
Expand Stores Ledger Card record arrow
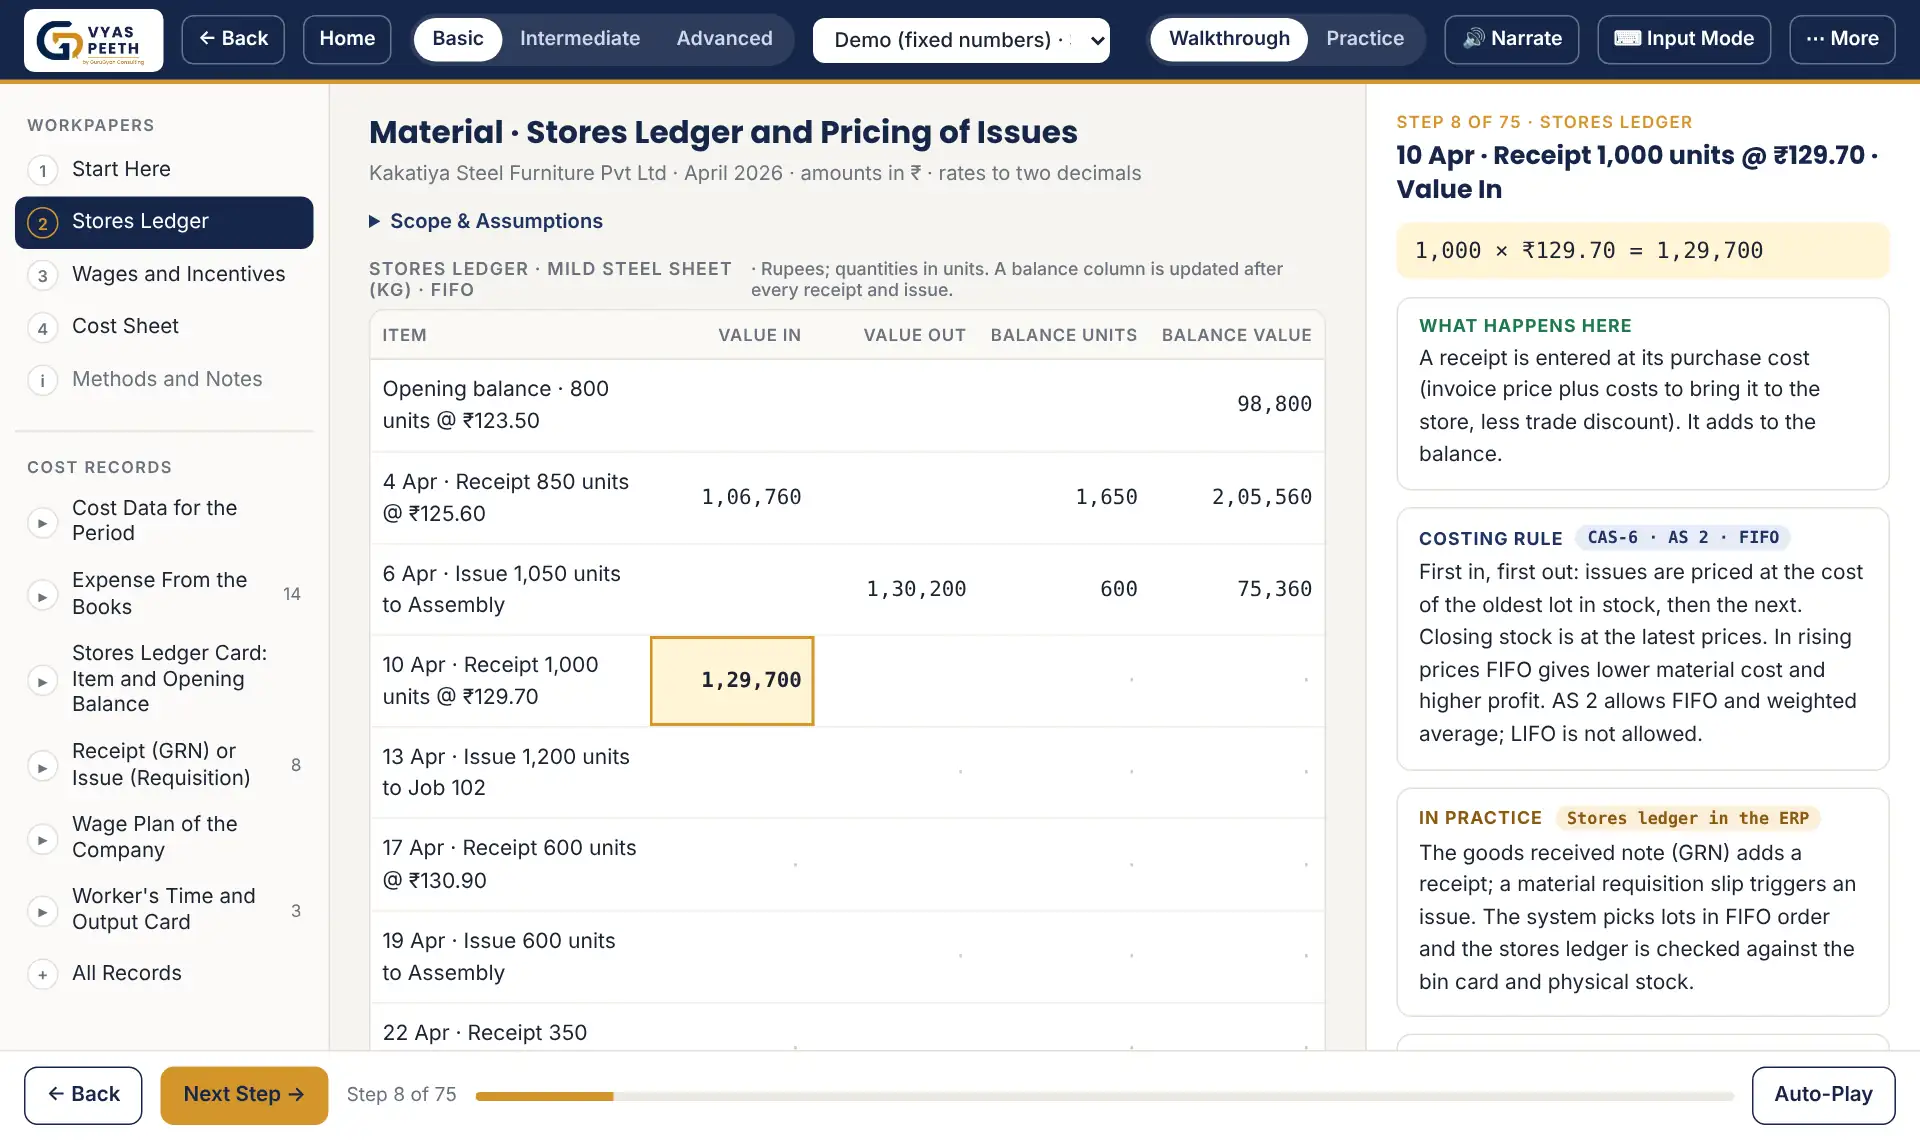[42, 681]
